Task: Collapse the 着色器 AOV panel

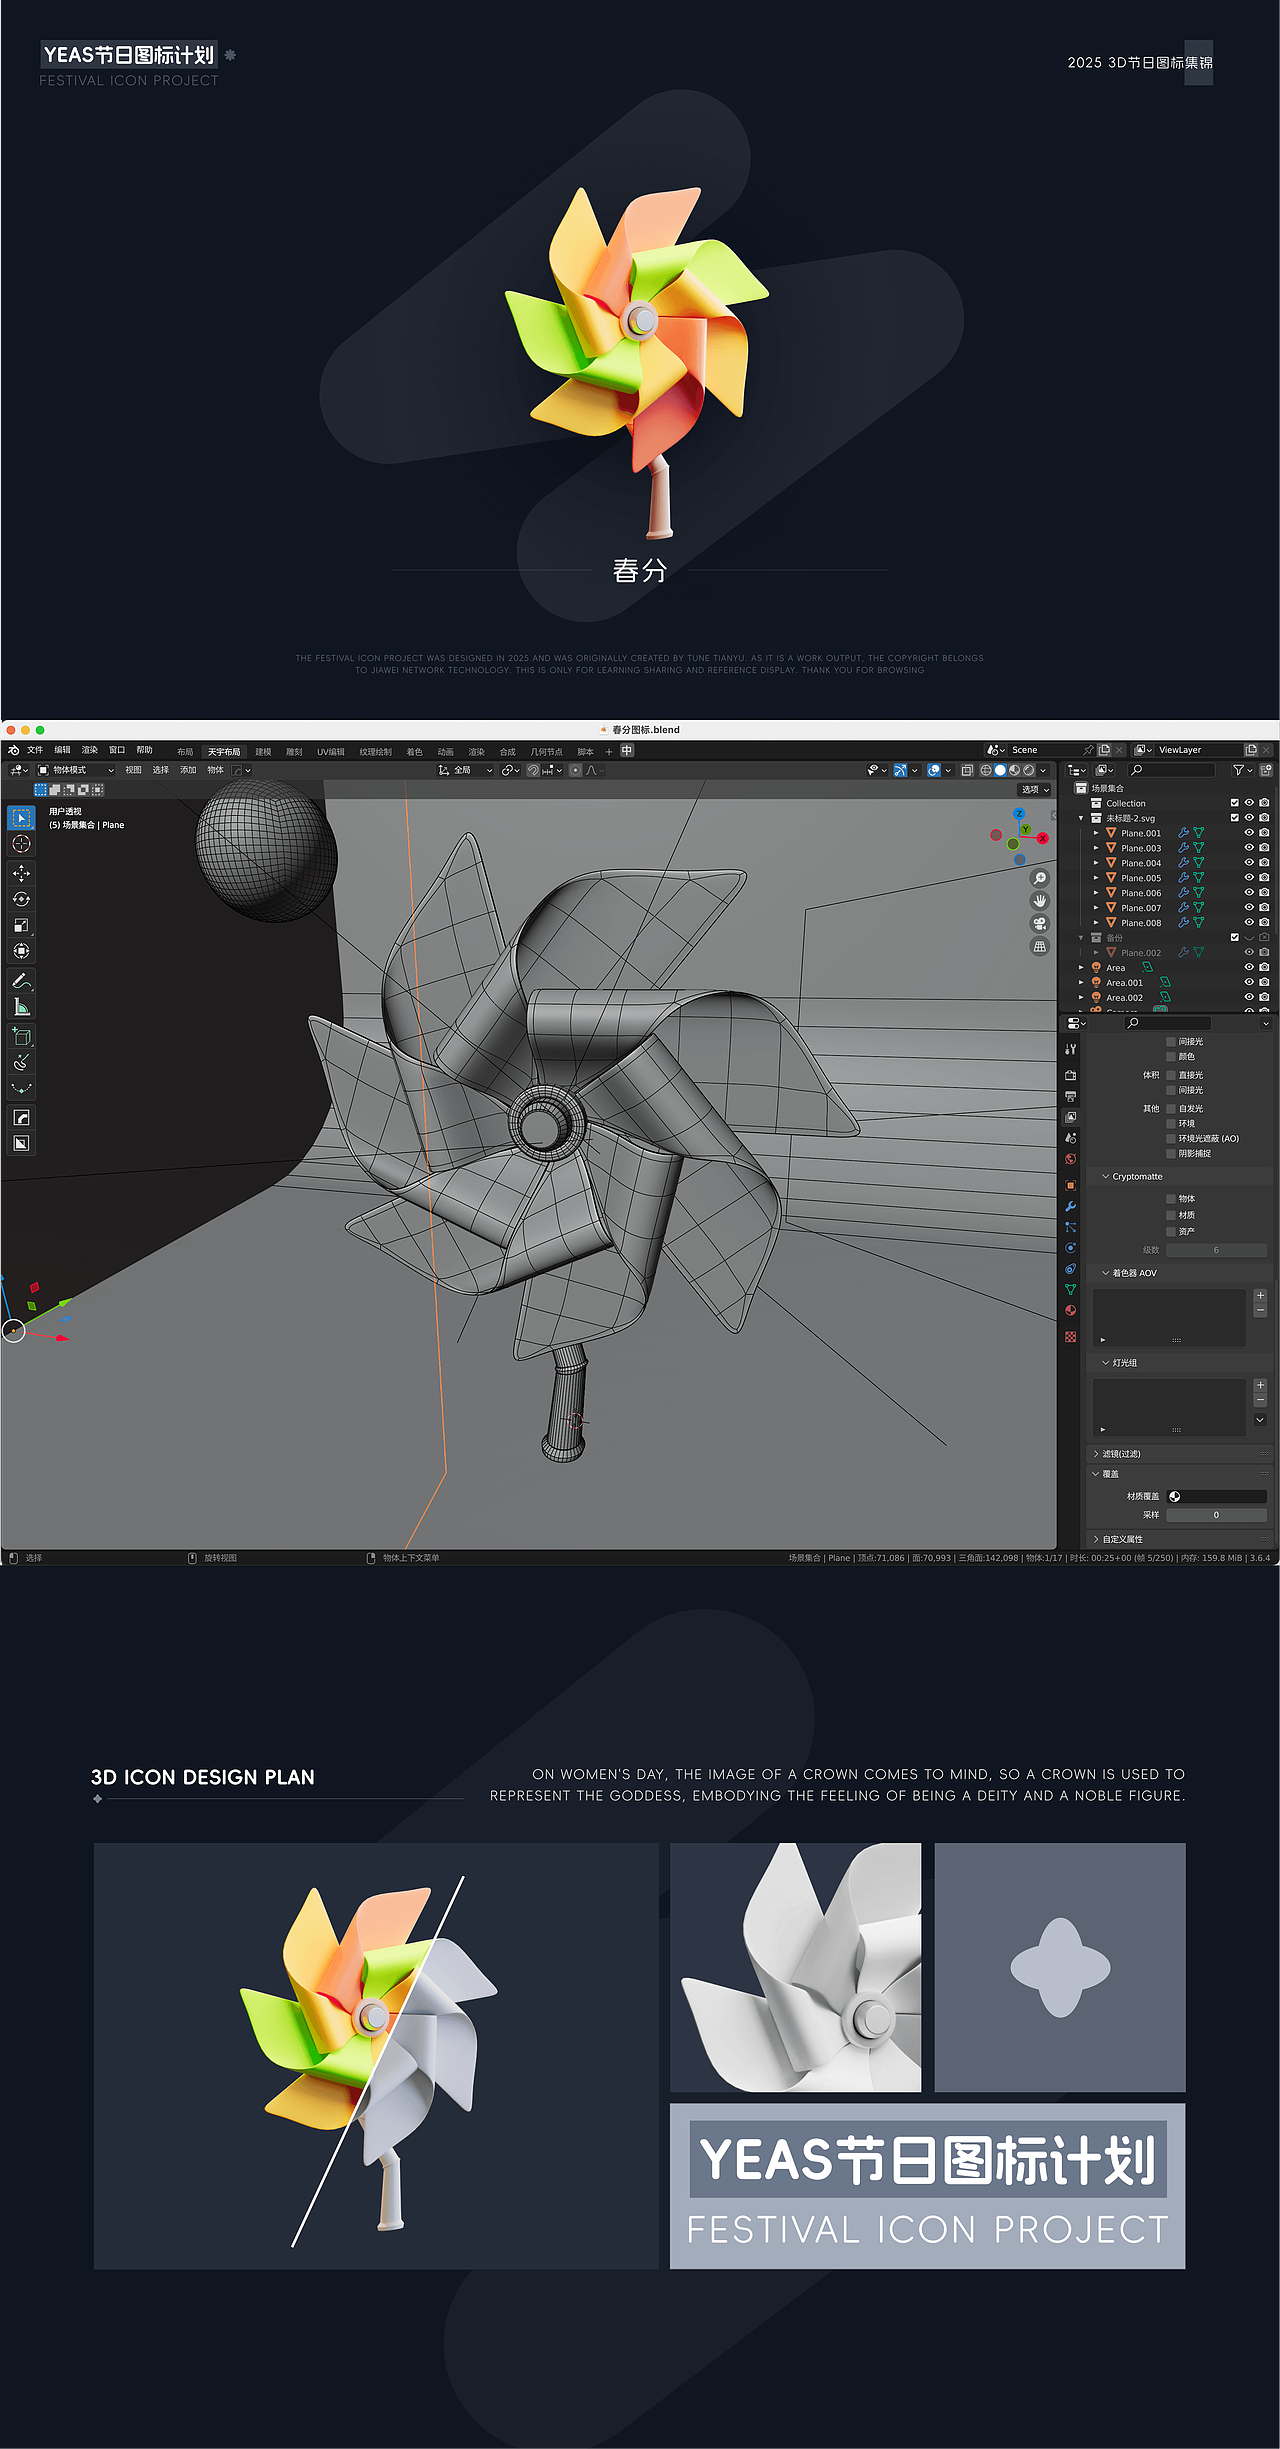Action: tap(1105, 1273)
